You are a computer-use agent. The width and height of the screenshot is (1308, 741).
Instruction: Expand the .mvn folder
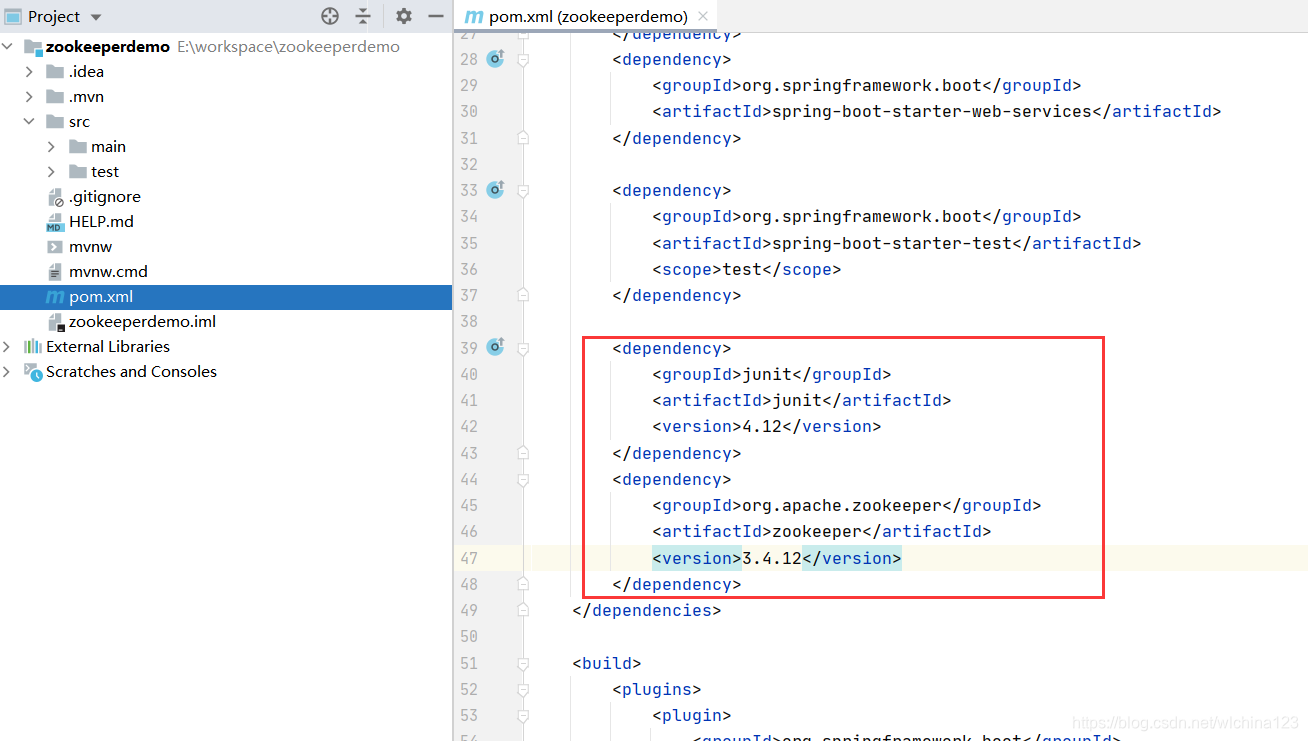pos(29,97)
